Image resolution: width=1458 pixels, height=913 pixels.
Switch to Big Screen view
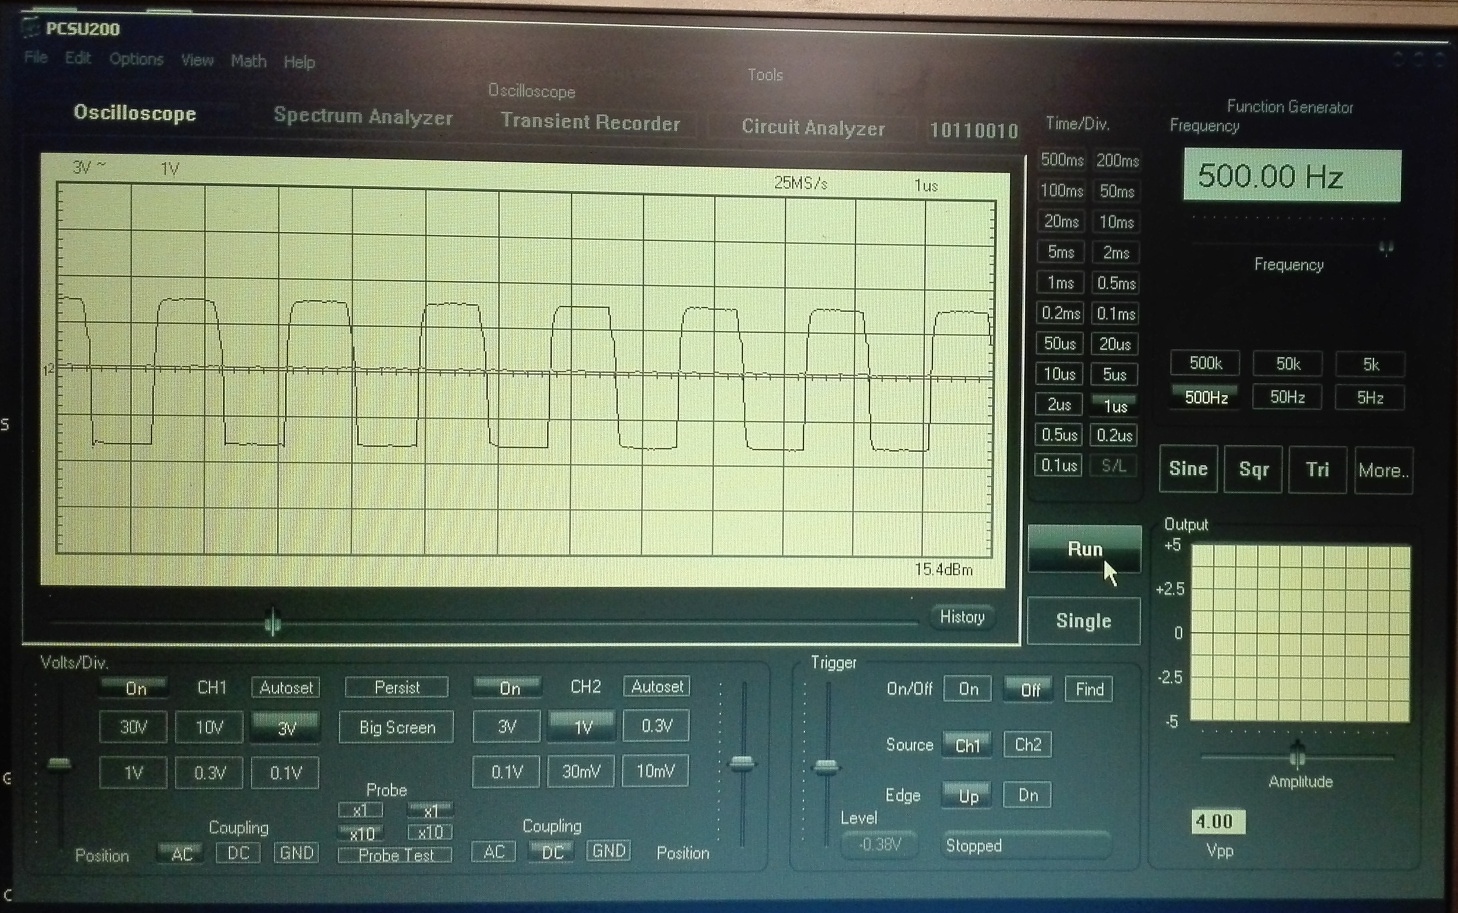[397, 727]
